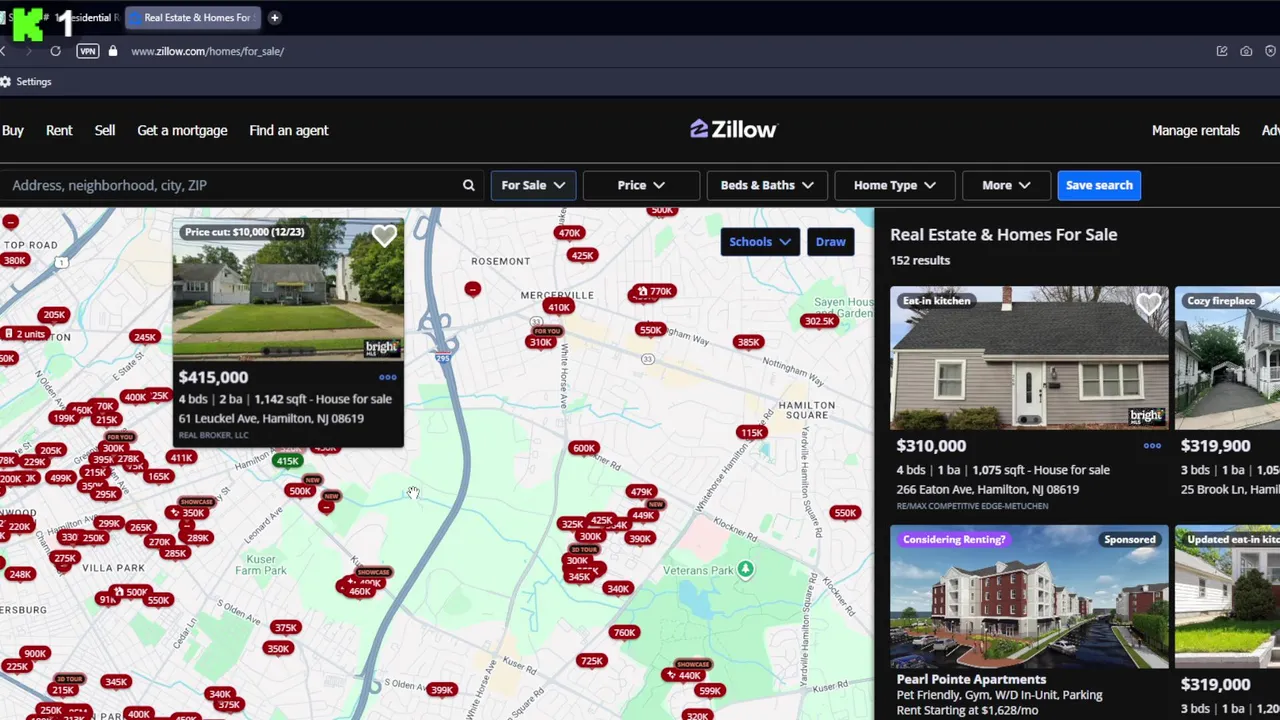Click the snapshot camera icon in address bar
The width and height of the screenshot is (1280, 720).
[x=1246, y=51]
